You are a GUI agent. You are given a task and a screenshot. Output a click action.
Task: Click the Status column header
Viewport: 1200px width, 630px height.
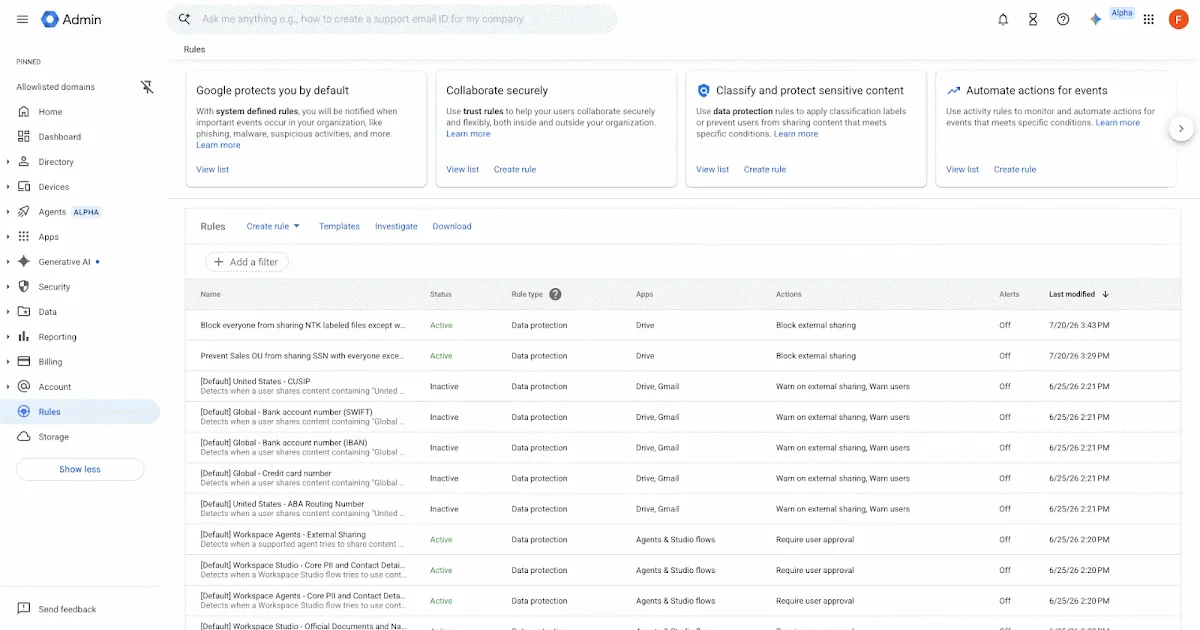pyautogui.click(x=441, y=294)
